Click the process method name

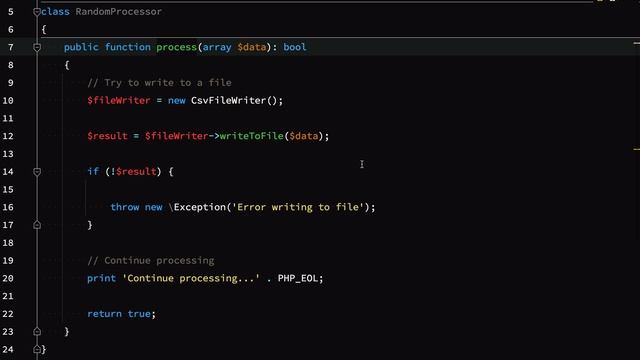pos(176,47)
